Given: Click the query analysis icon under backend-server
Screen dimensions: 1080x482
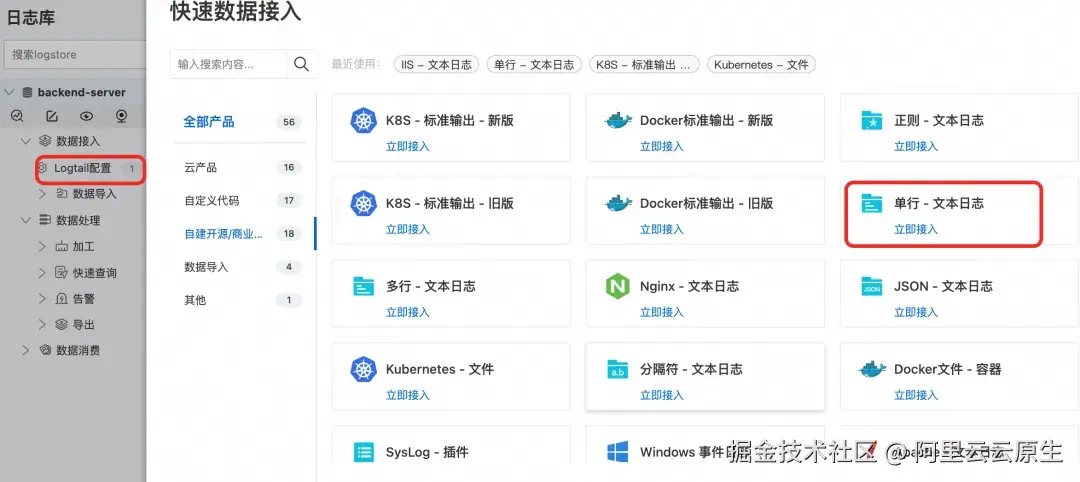Looking at the screenshot, I should pos(17,116).
